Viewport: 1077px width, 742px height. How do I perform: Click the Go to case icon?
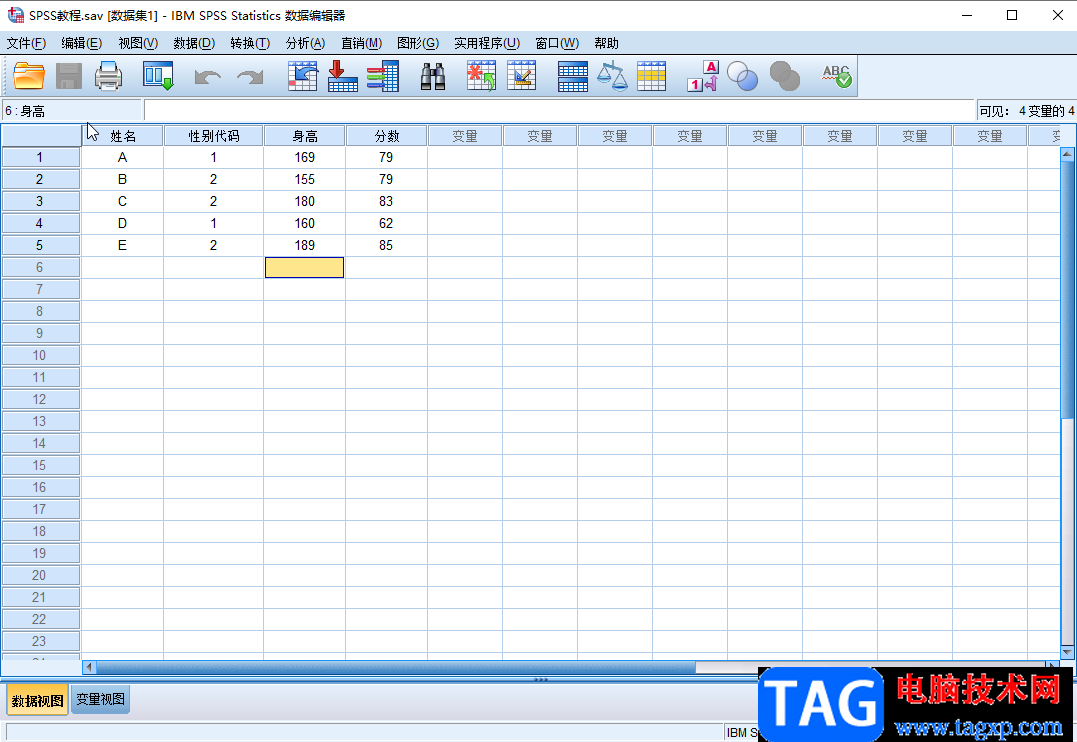tap(302, 76)
